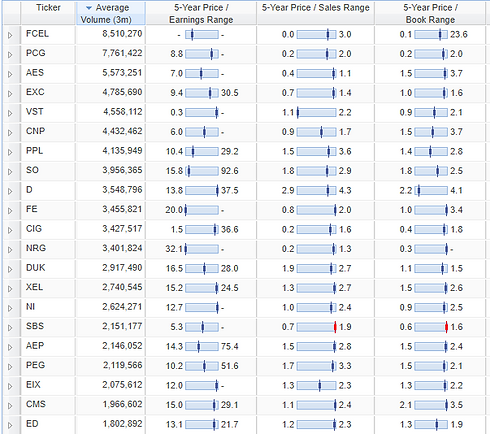The image size is (490, 434).
Task: Expand the XEL row
Action: (10, 288)
